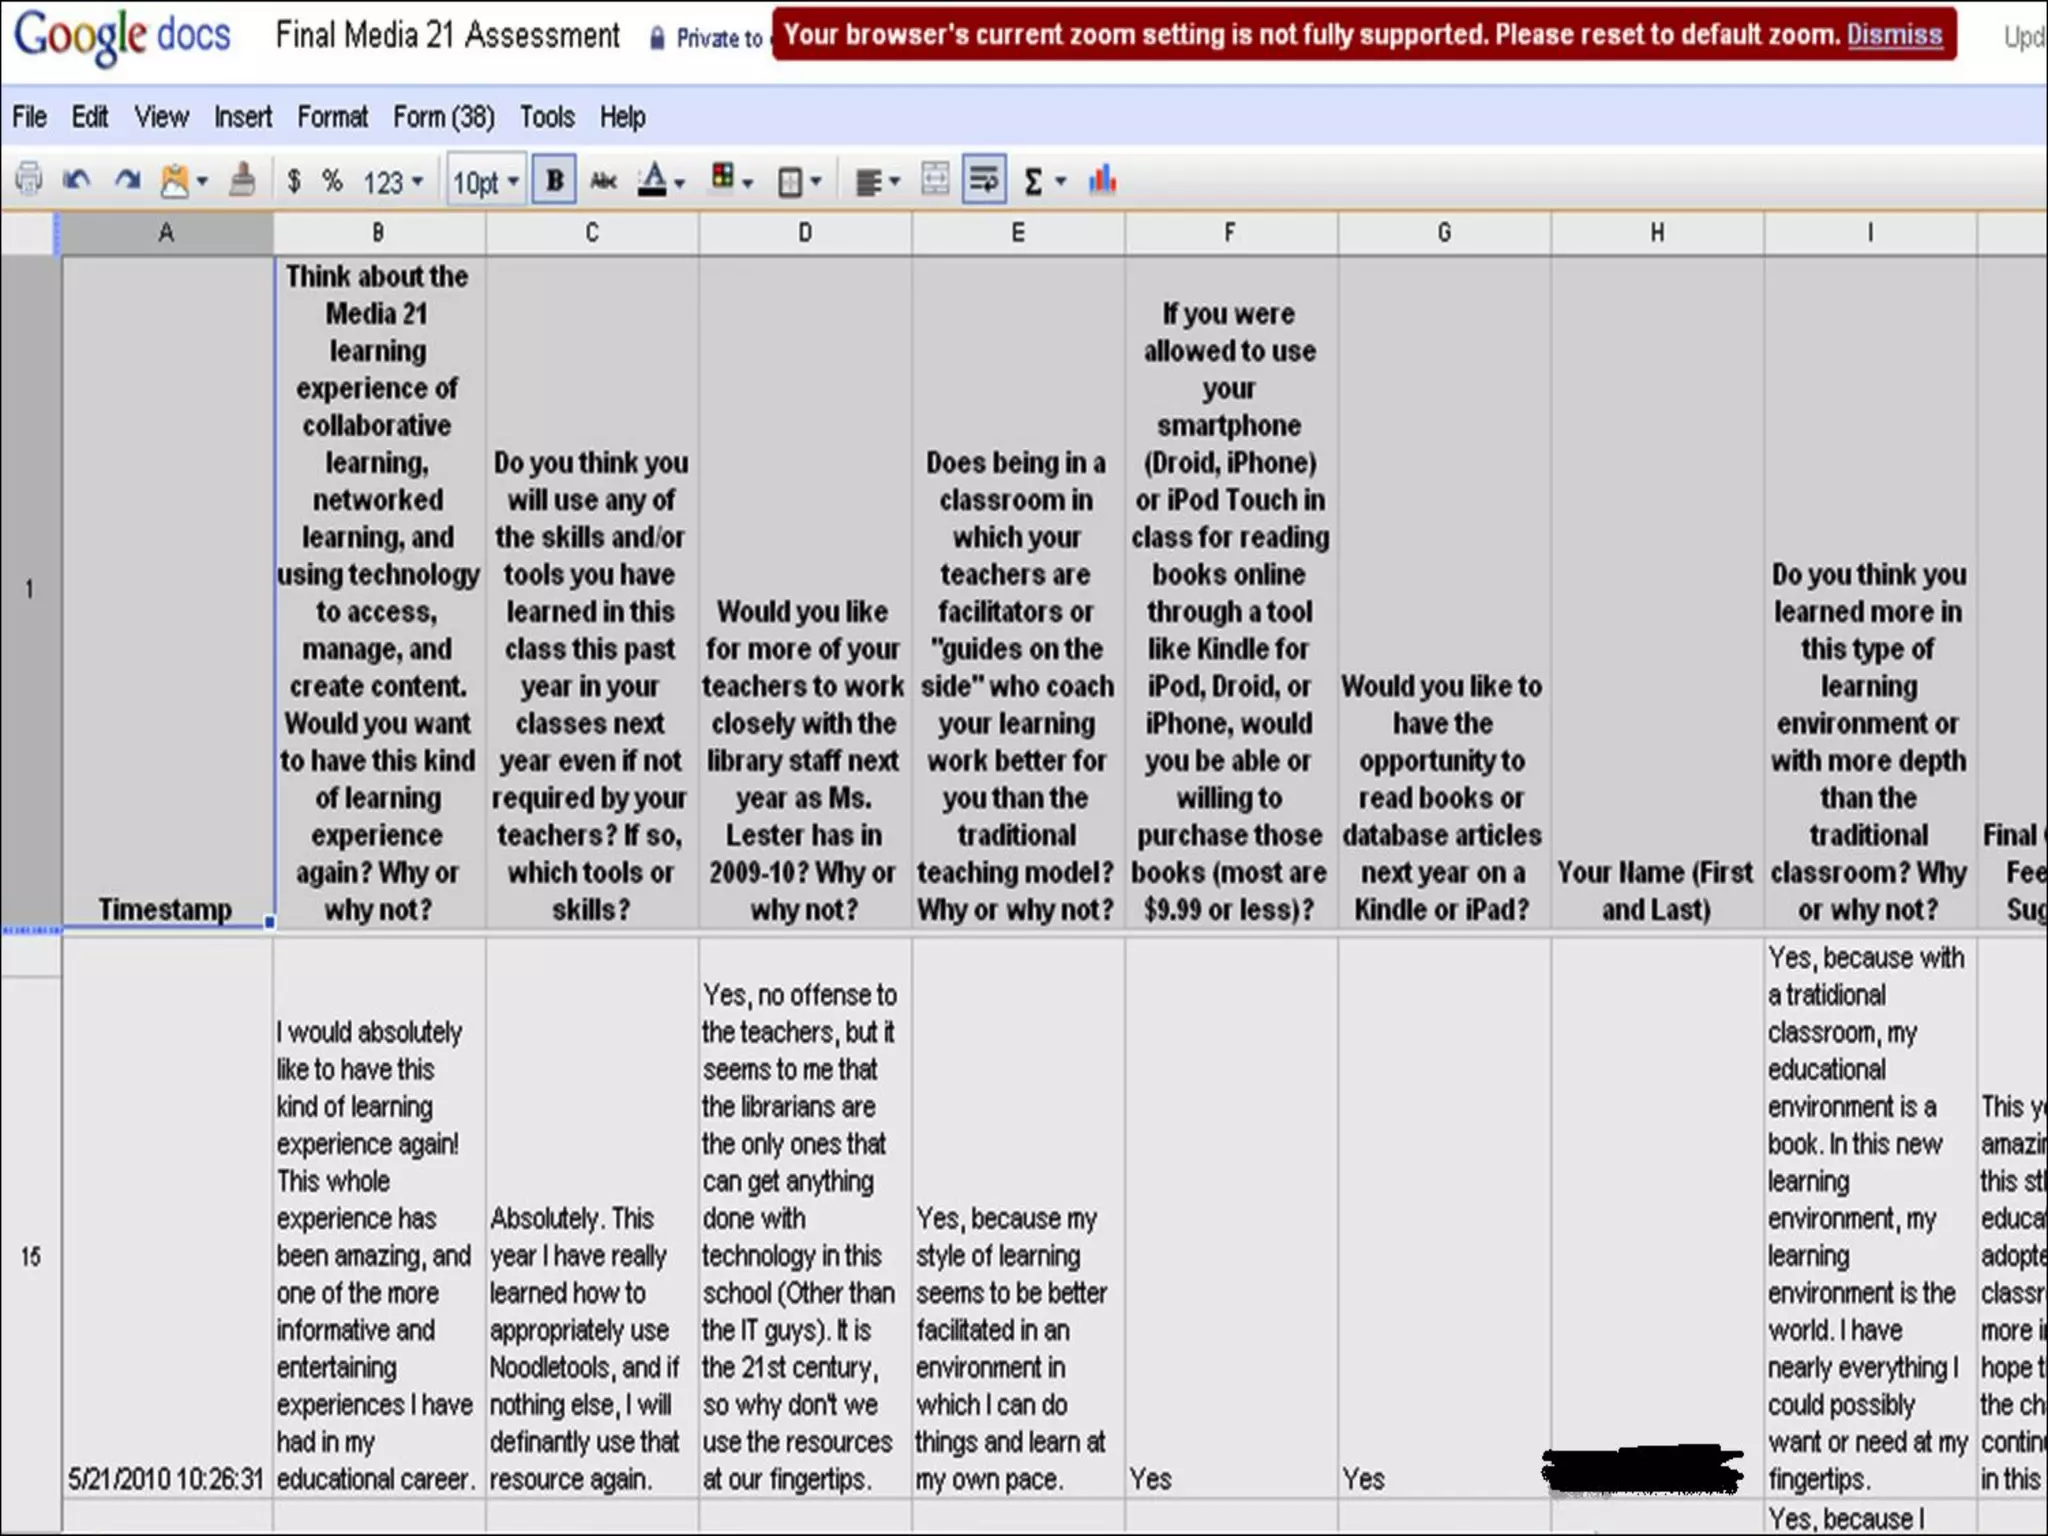The image size is (2048, 1536).
Task: Toggle bold formatting
Action: [x=554, y=181]
